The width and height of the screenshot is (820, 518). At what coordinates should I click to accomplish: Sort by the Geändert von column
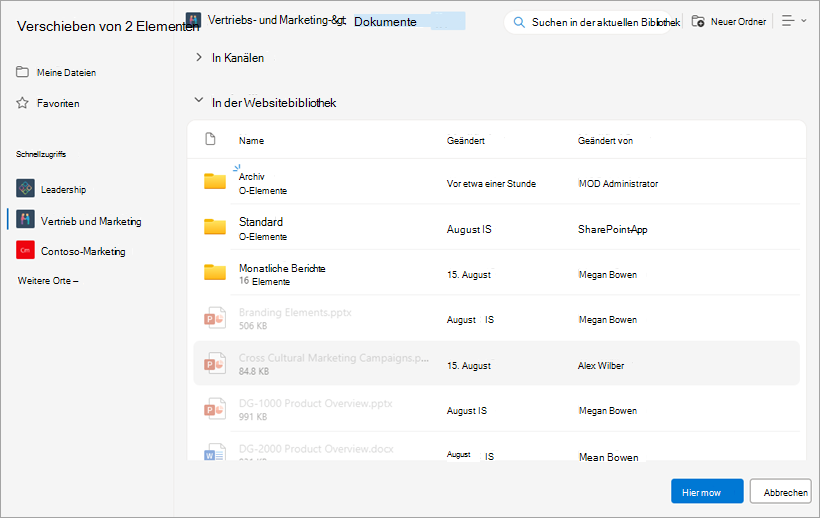tap(606, 141)
